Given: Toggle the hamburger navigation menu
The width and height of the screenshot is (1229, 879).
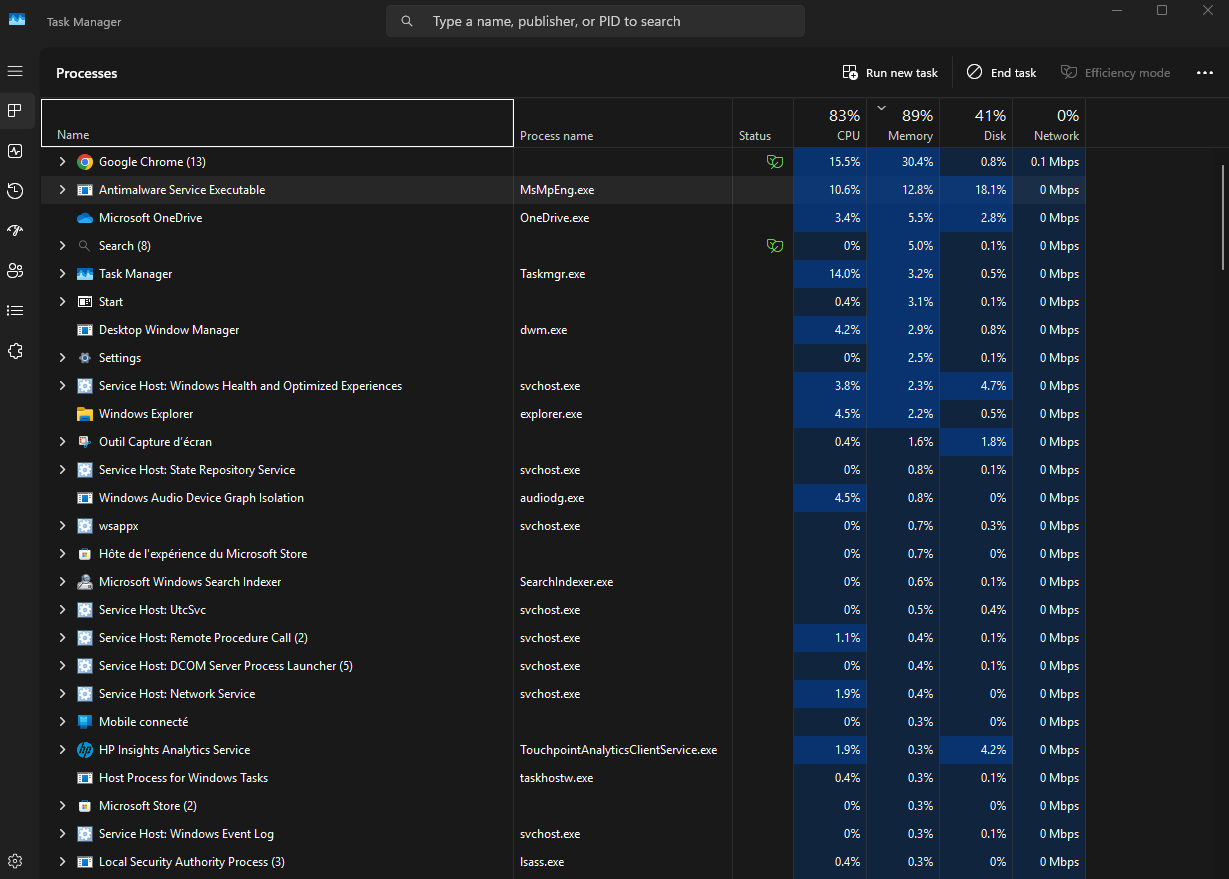Looking at the screenshot, I should click(15, 72).
